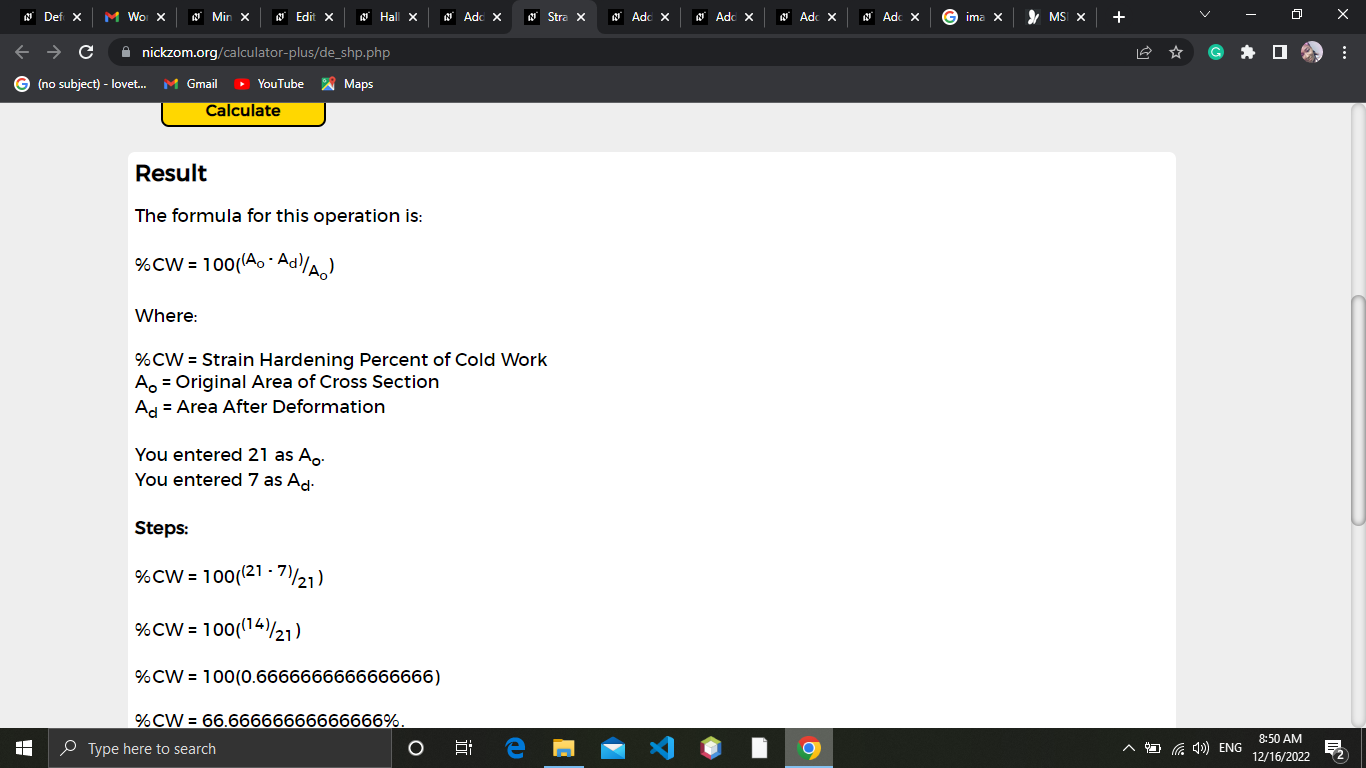Open the blank document icon on the taskbar
Image resolution: width=1366 pixels, height=768 pixels.
760,748
